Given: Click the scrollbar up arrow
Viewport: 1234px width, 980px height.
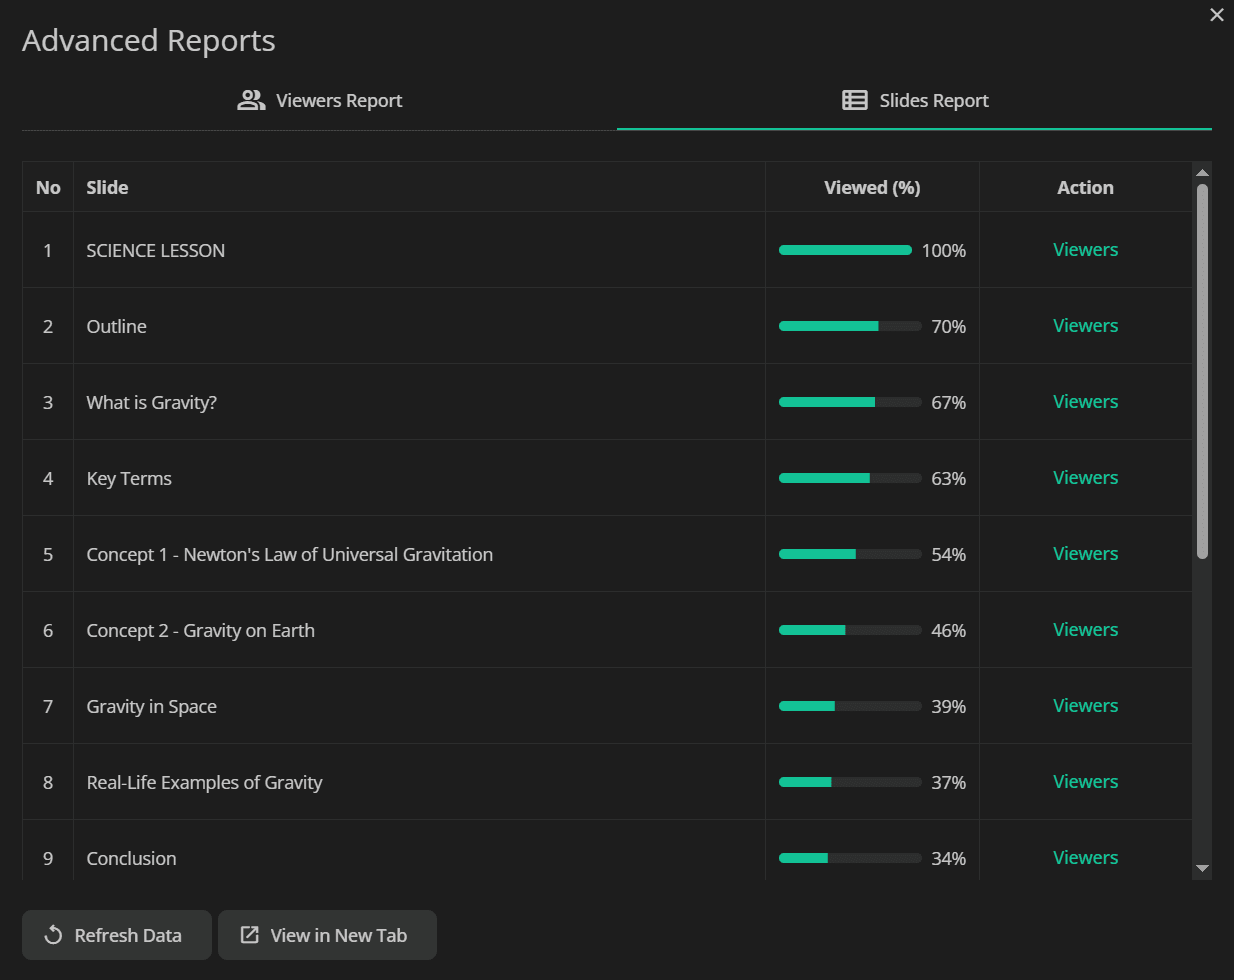Looking at the screenshot, I should point(1203,173).
